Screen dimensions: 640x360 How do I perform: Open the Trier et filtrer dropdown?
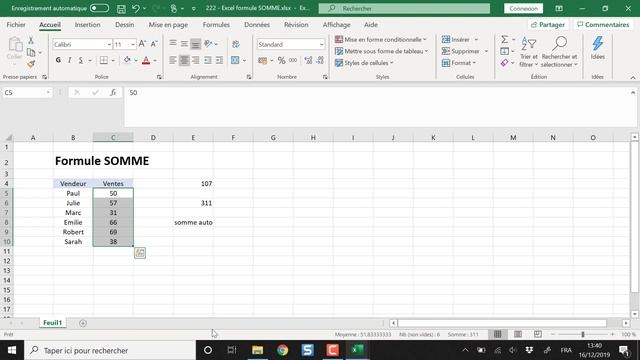[x=529, y=52]
